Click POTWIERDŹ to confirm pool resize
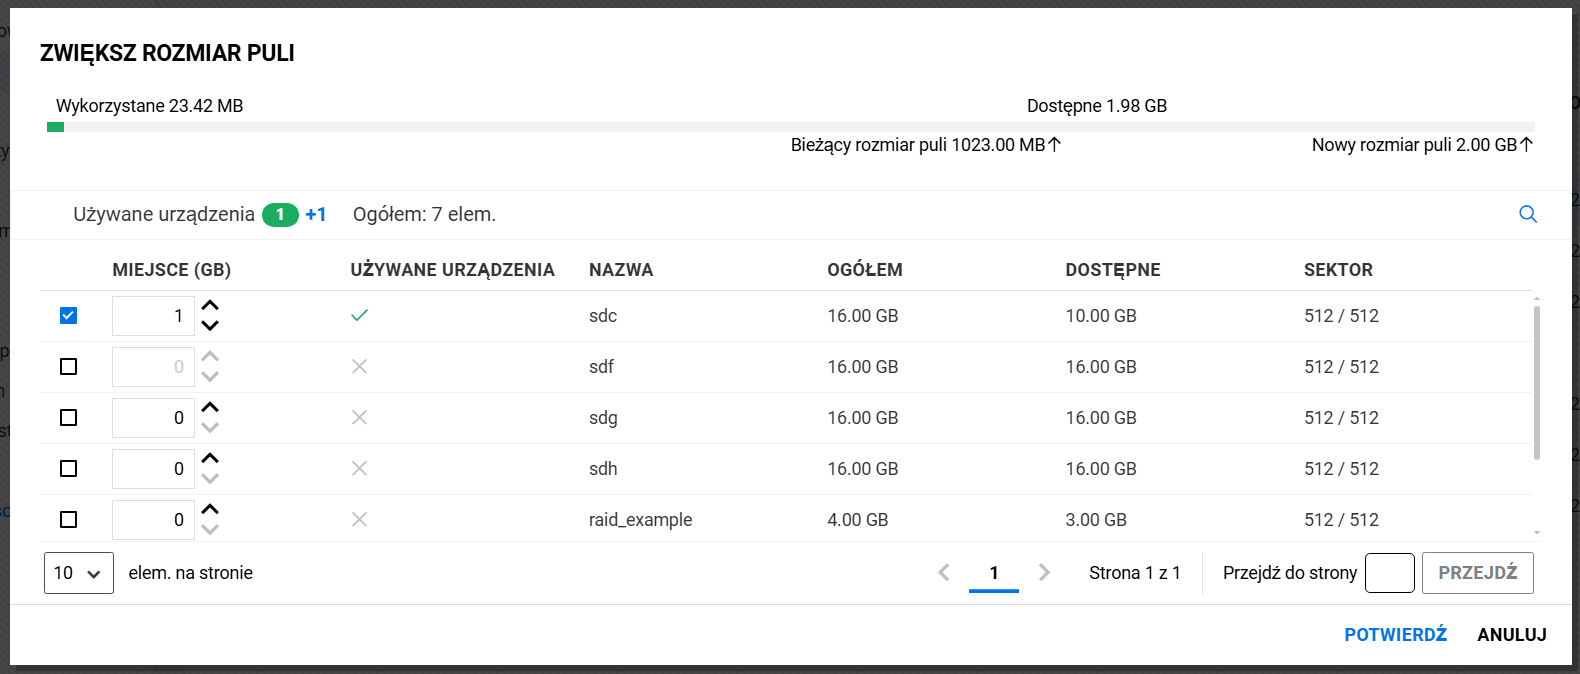The height and width of the screenshot is (674, 1580). point(1395,635)
